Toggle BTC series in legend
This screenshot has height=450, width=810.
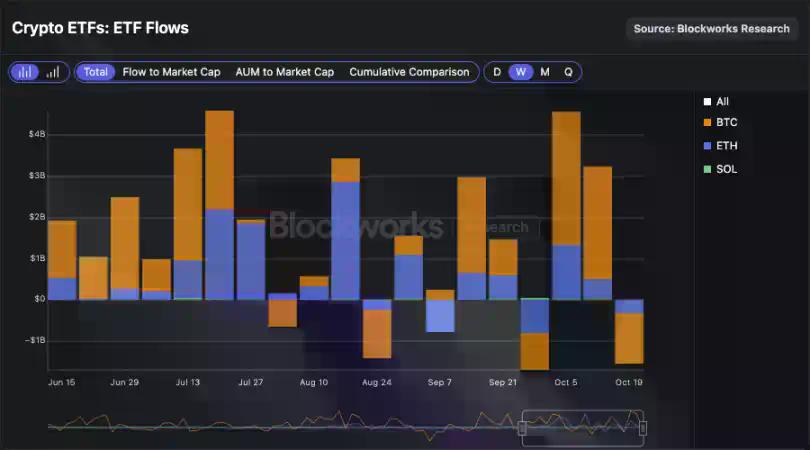point(725,123)
